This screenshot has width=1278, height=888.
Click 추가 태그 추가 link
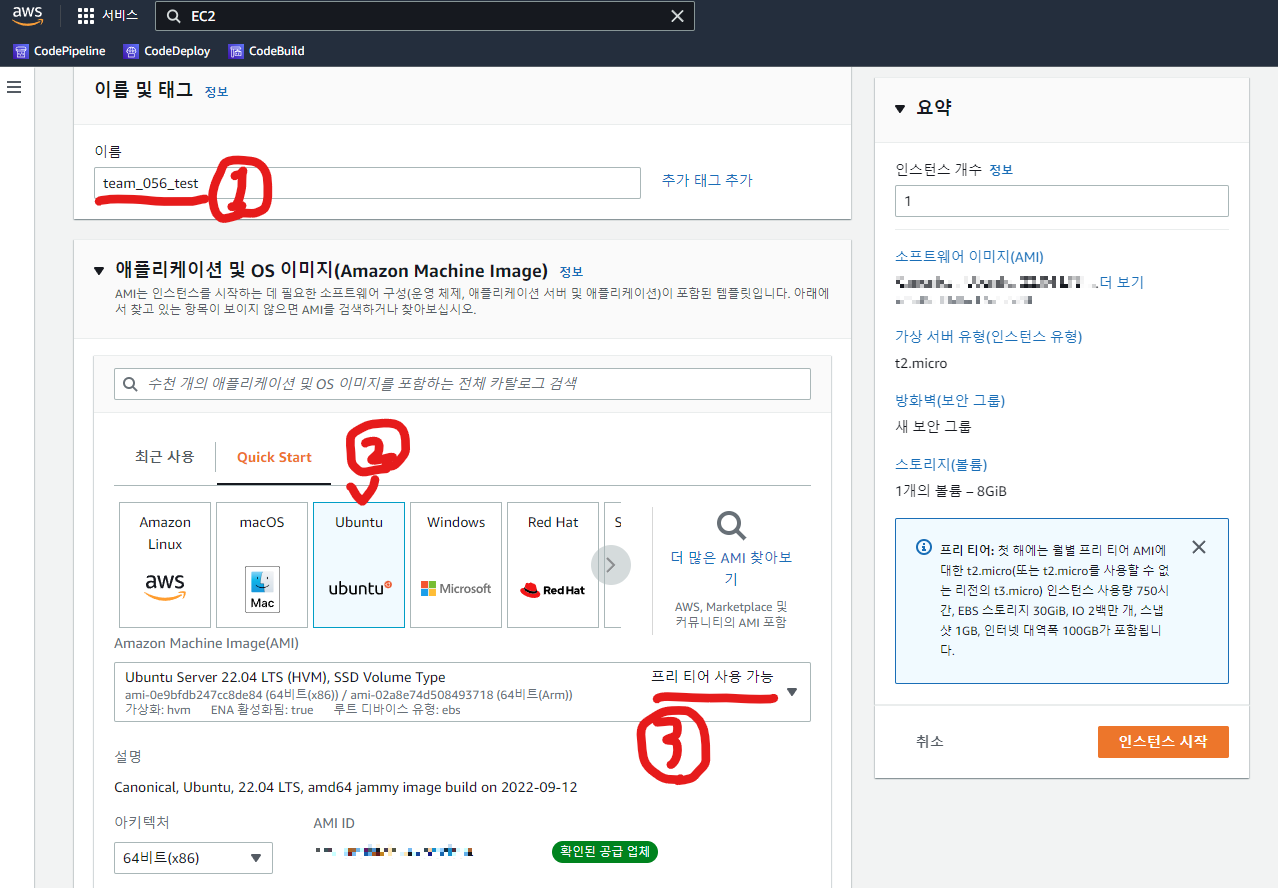(707, 181)
